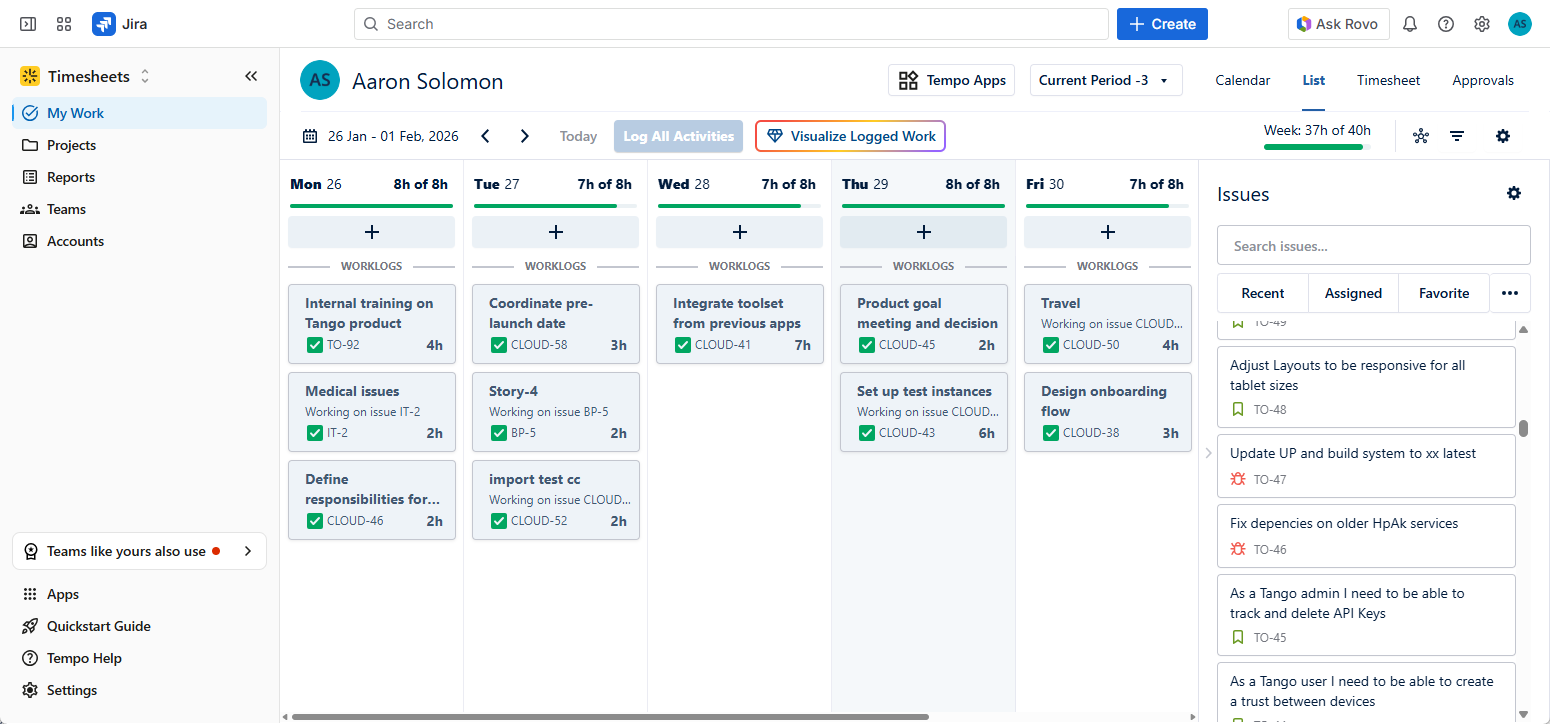The image size is (1550, 724).
Task: Open the Help question mark icon
Action: coord(1445,23)
